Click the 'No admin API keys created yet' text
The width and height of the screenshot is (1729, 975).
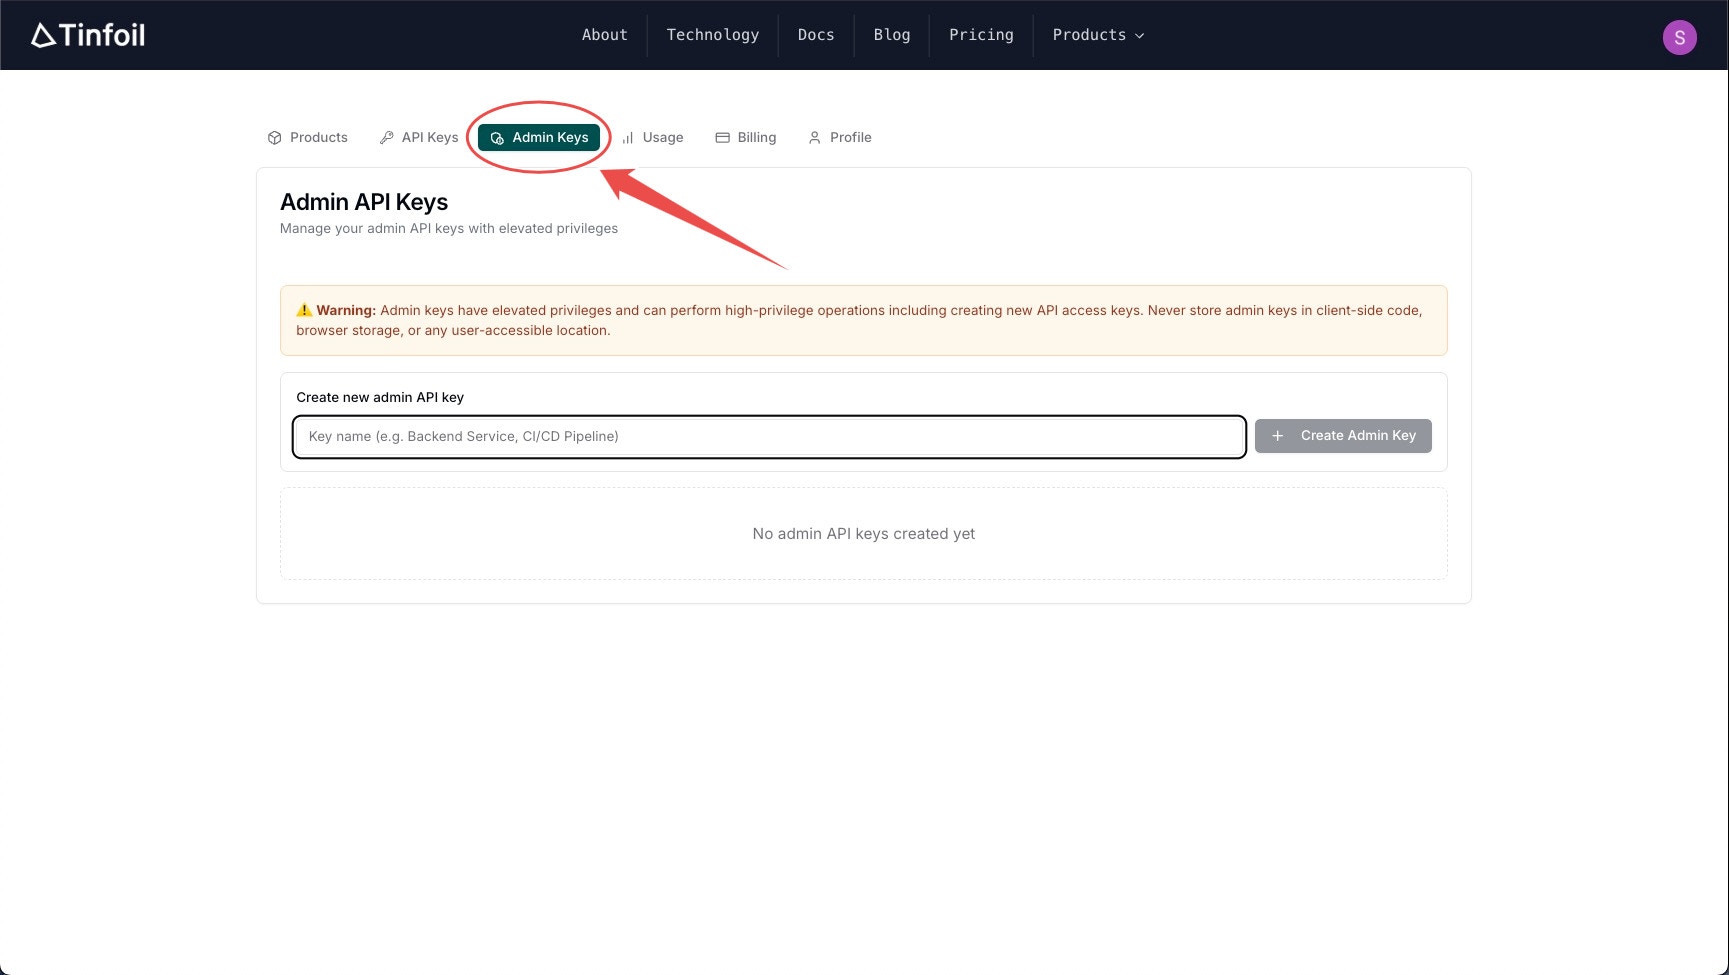(864, 534)
